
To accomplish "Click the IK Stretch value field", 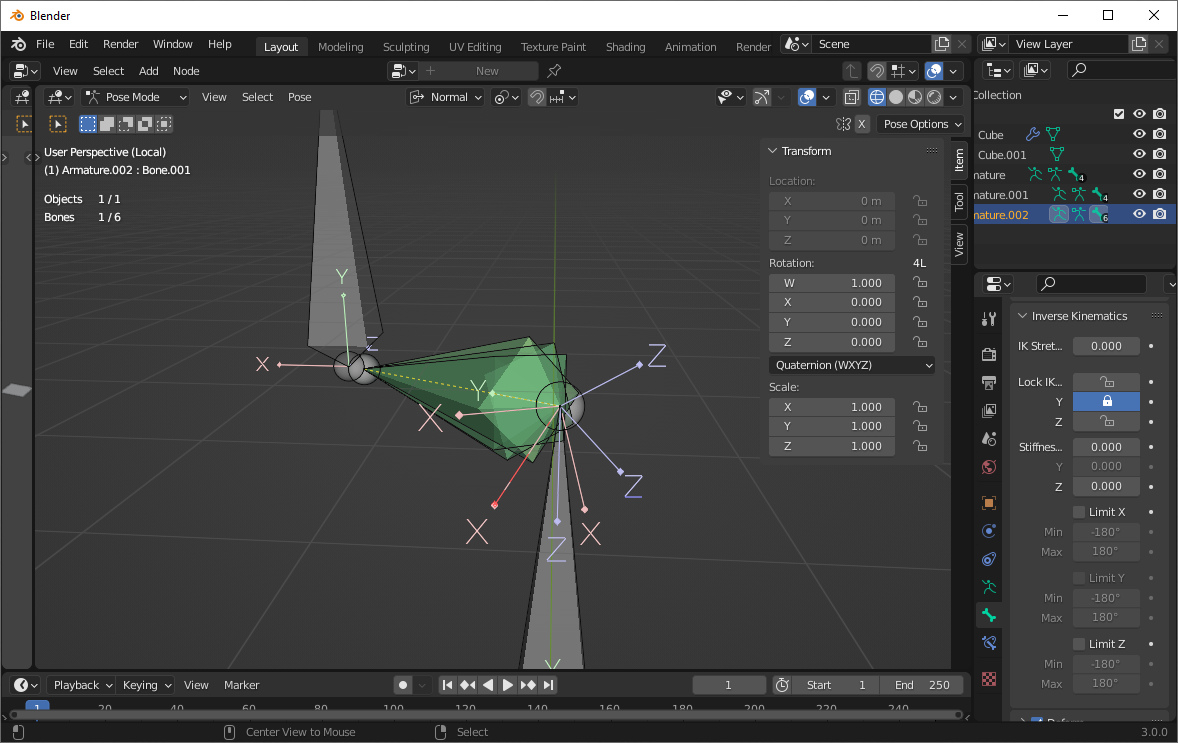I will tap(1106, 346).
